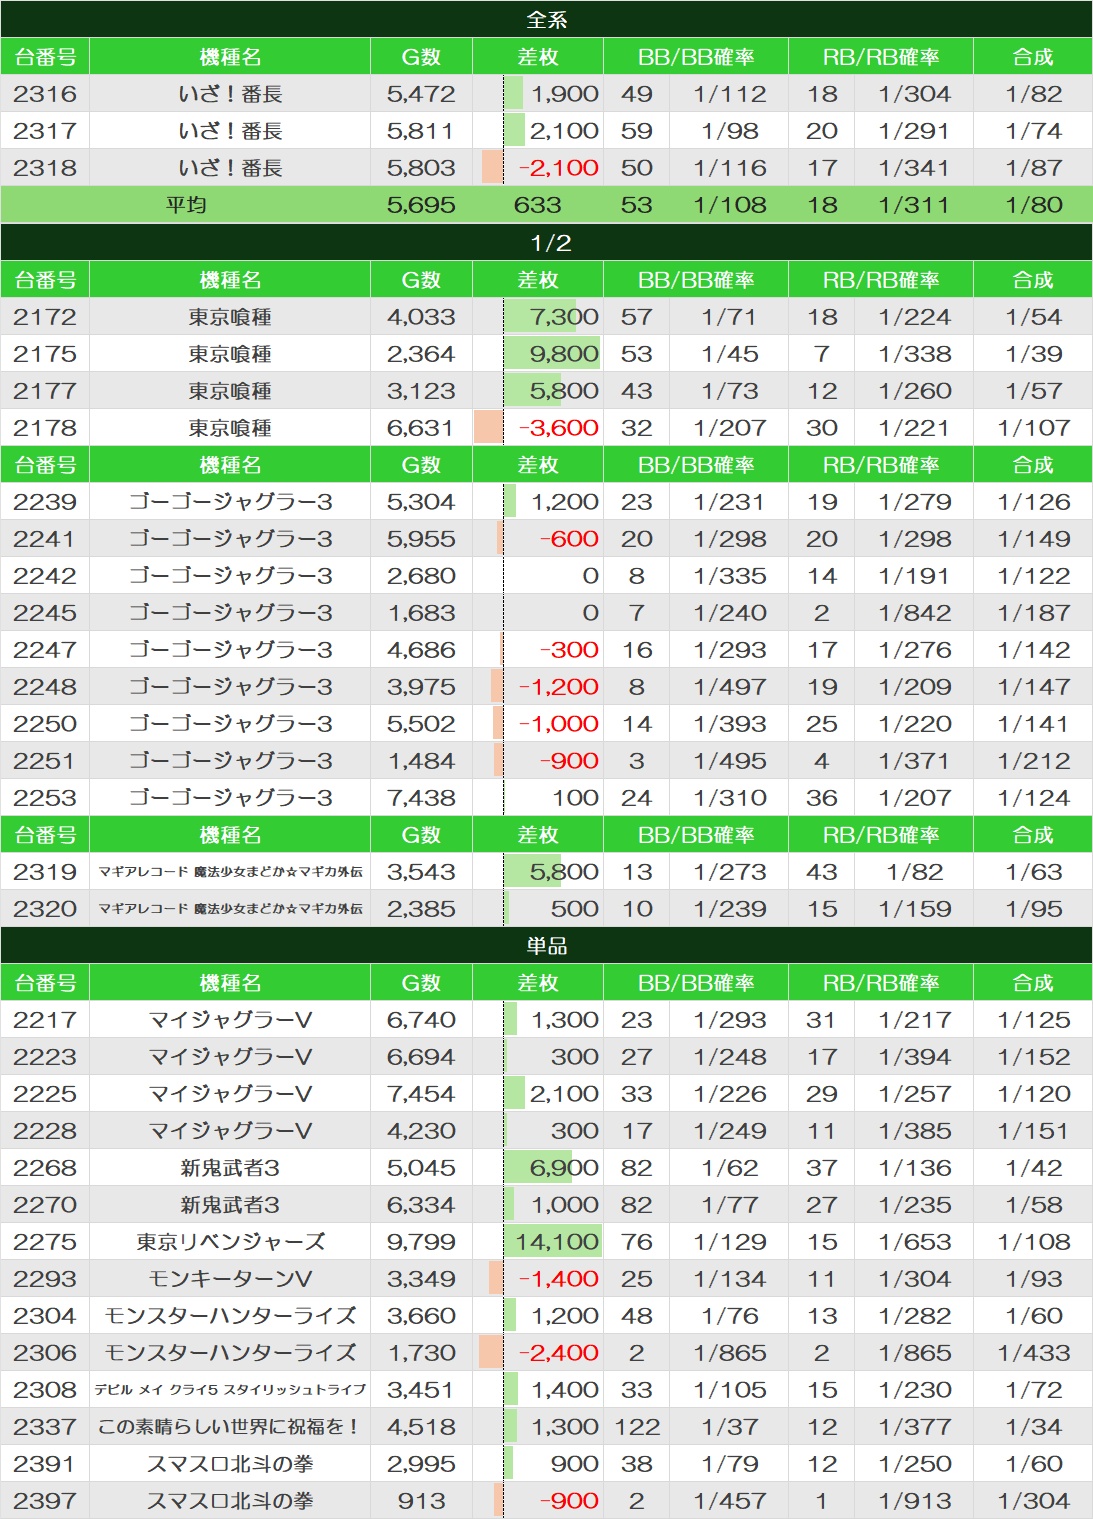Click machine number 2172 cell
Image resolution: width=1093 pixels, height=1519 pixels.
point(45,317)
